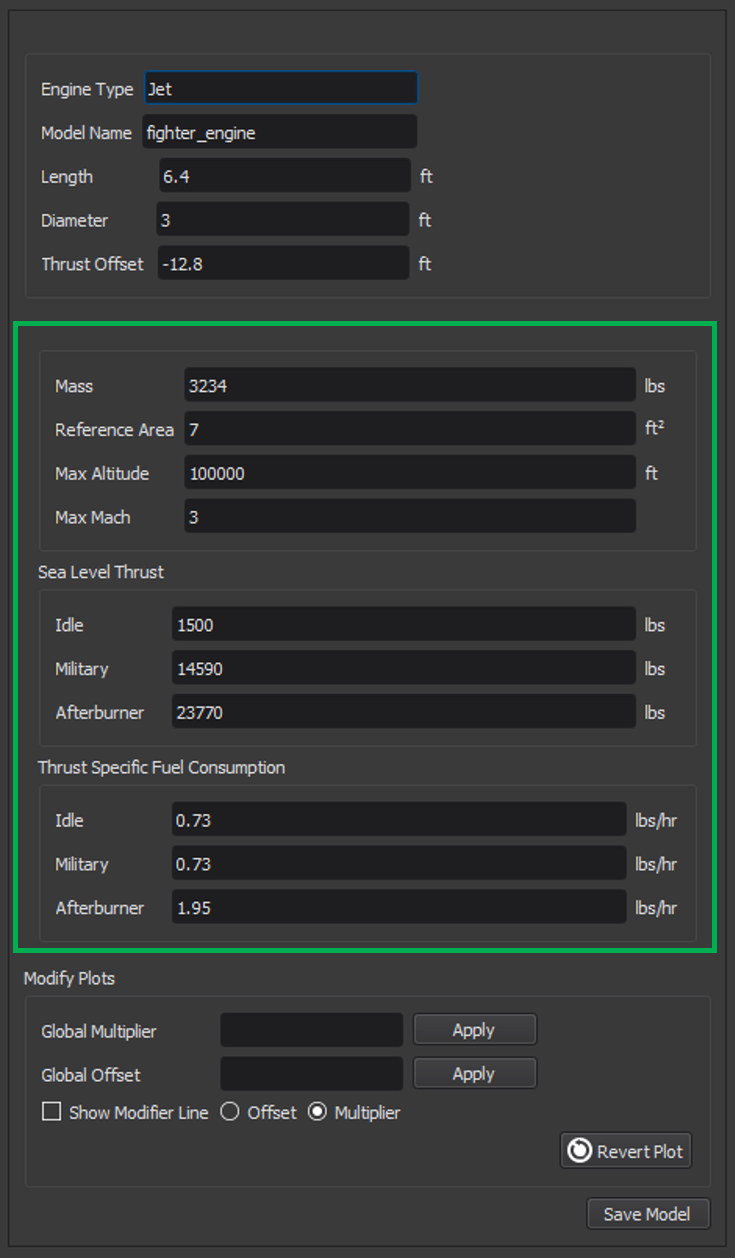The height and width of the screenshot is (1258, 735).
Task: Edit the fuel consumption Afterburner value 1.95
Action: pyautogui.click(x=399, y=907)
